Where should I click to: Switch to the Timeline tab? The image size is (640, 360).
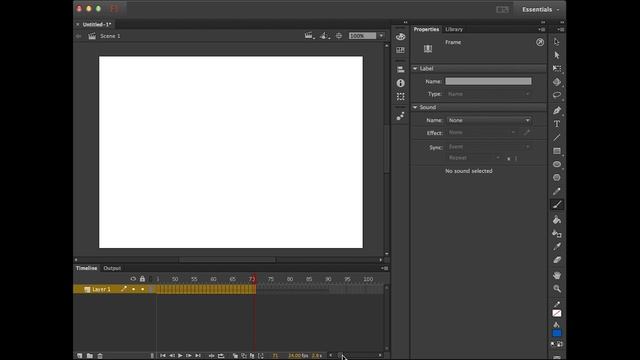[87, 268]
